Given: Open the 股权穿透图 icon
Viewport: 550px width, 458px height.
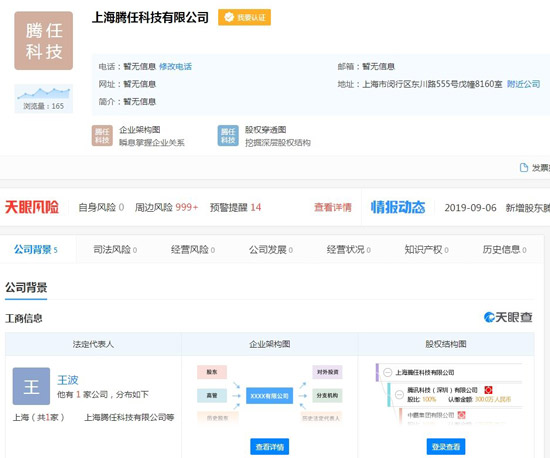Looking at the screenshot, I should pos(228,136).
